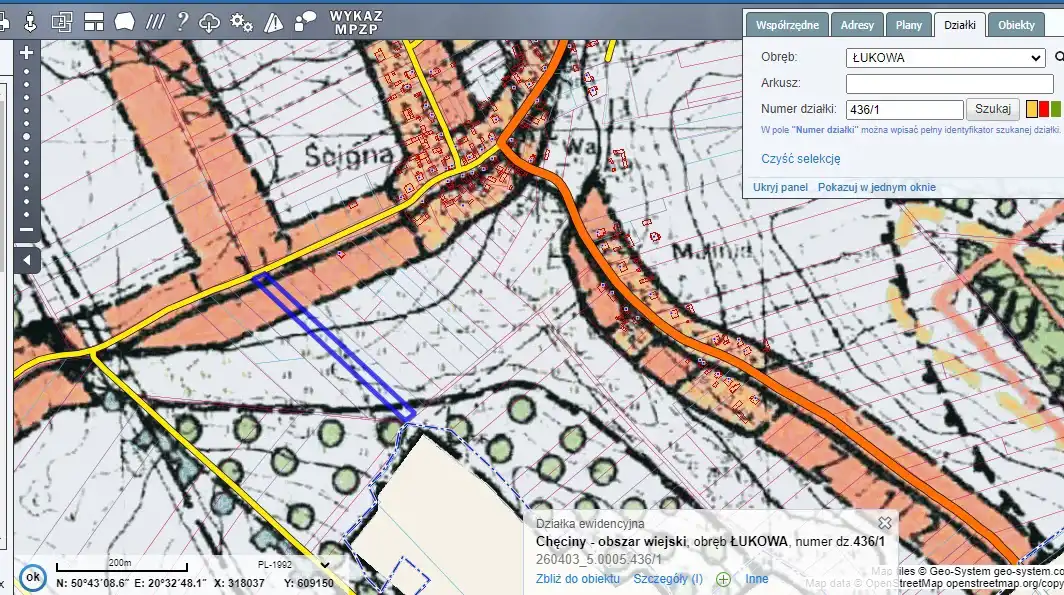This screenshot has width=1064, height=595.
Task: Pick the red selection color swatch
Action: 1044,109
